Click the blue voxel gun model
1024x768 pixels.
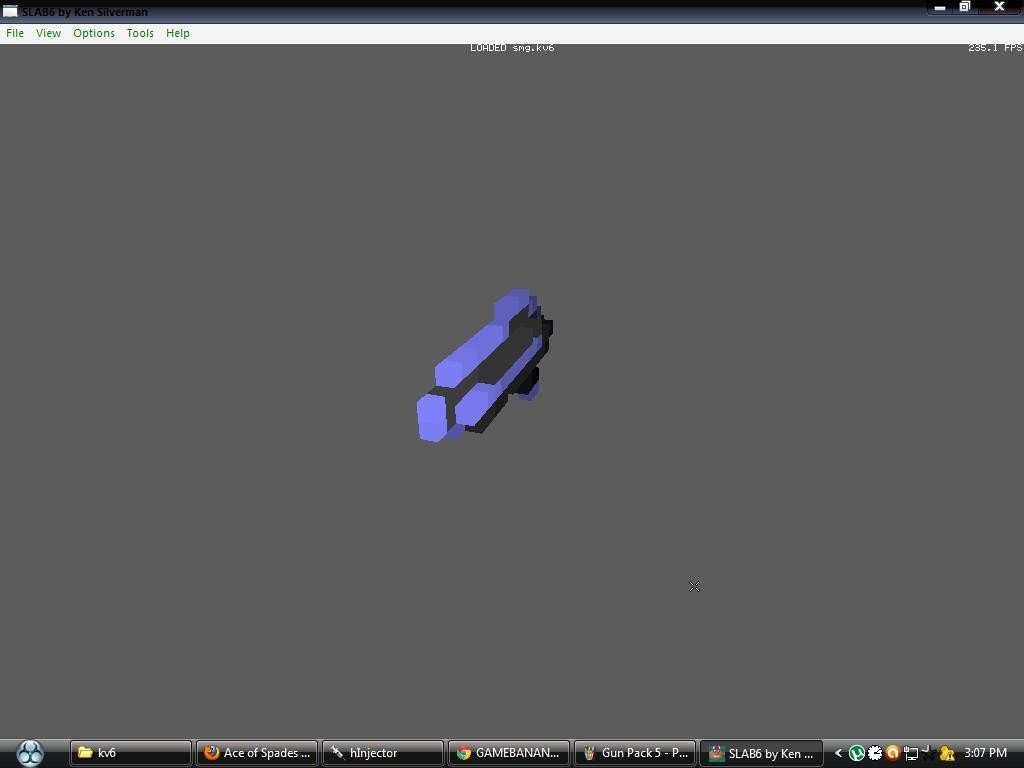pyautogui.click(x=485, y=365)
